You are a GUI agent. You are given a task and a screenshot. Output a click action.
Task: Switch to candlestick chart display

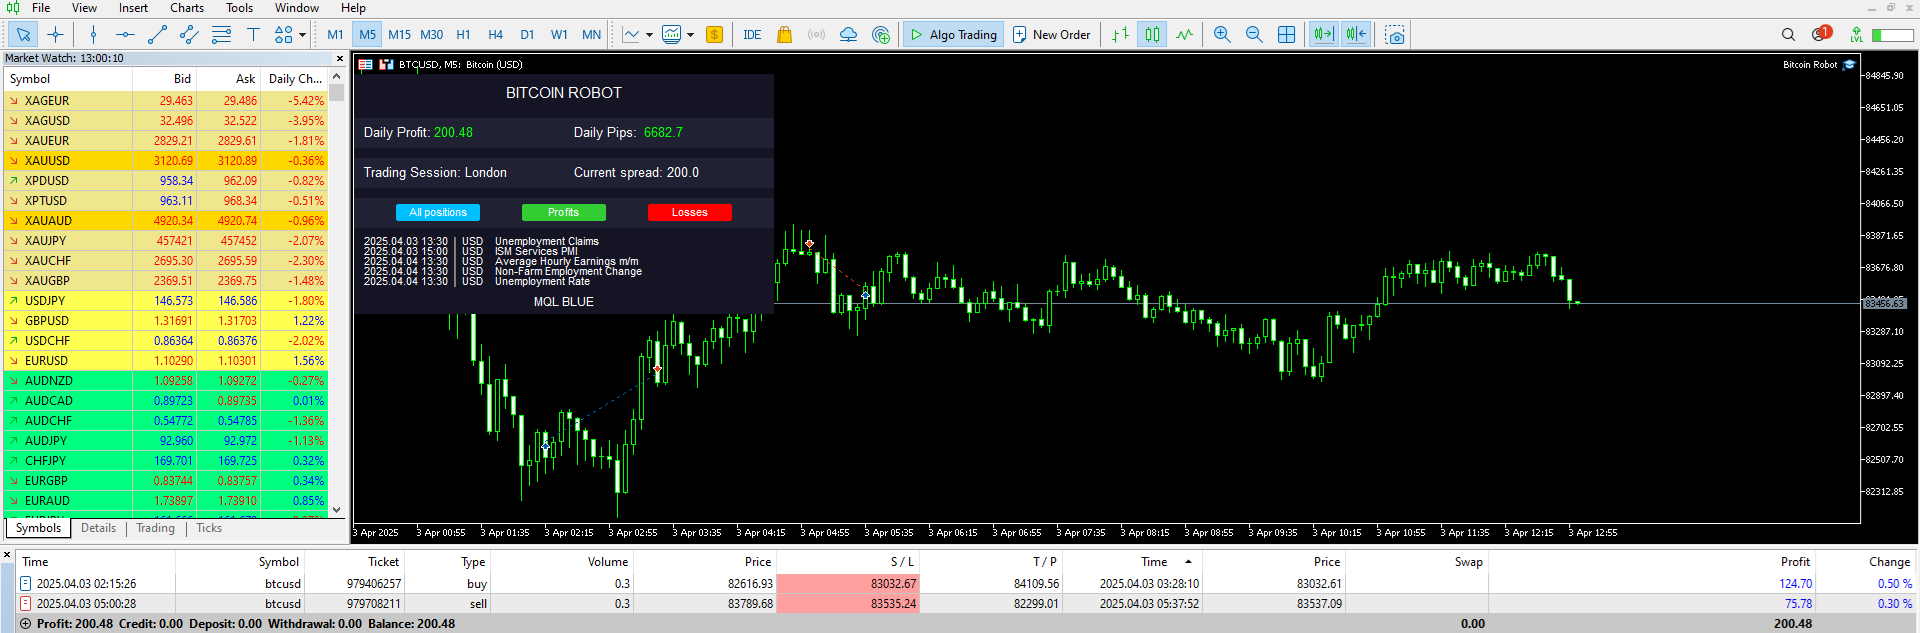point(1152,35)
